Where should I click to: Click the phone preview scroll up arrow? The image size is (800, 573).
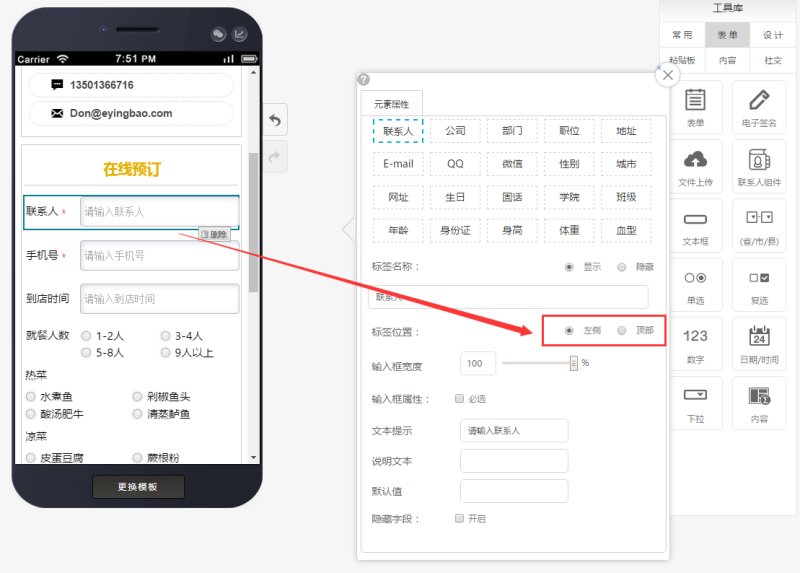pos(254,73)
